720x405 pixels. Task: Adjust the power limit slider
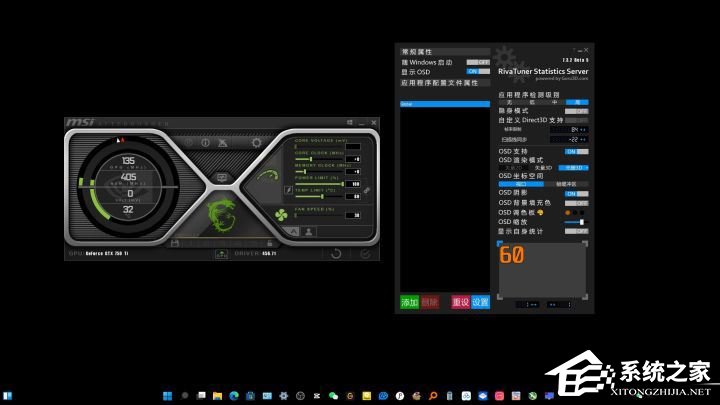coord(319,184)
